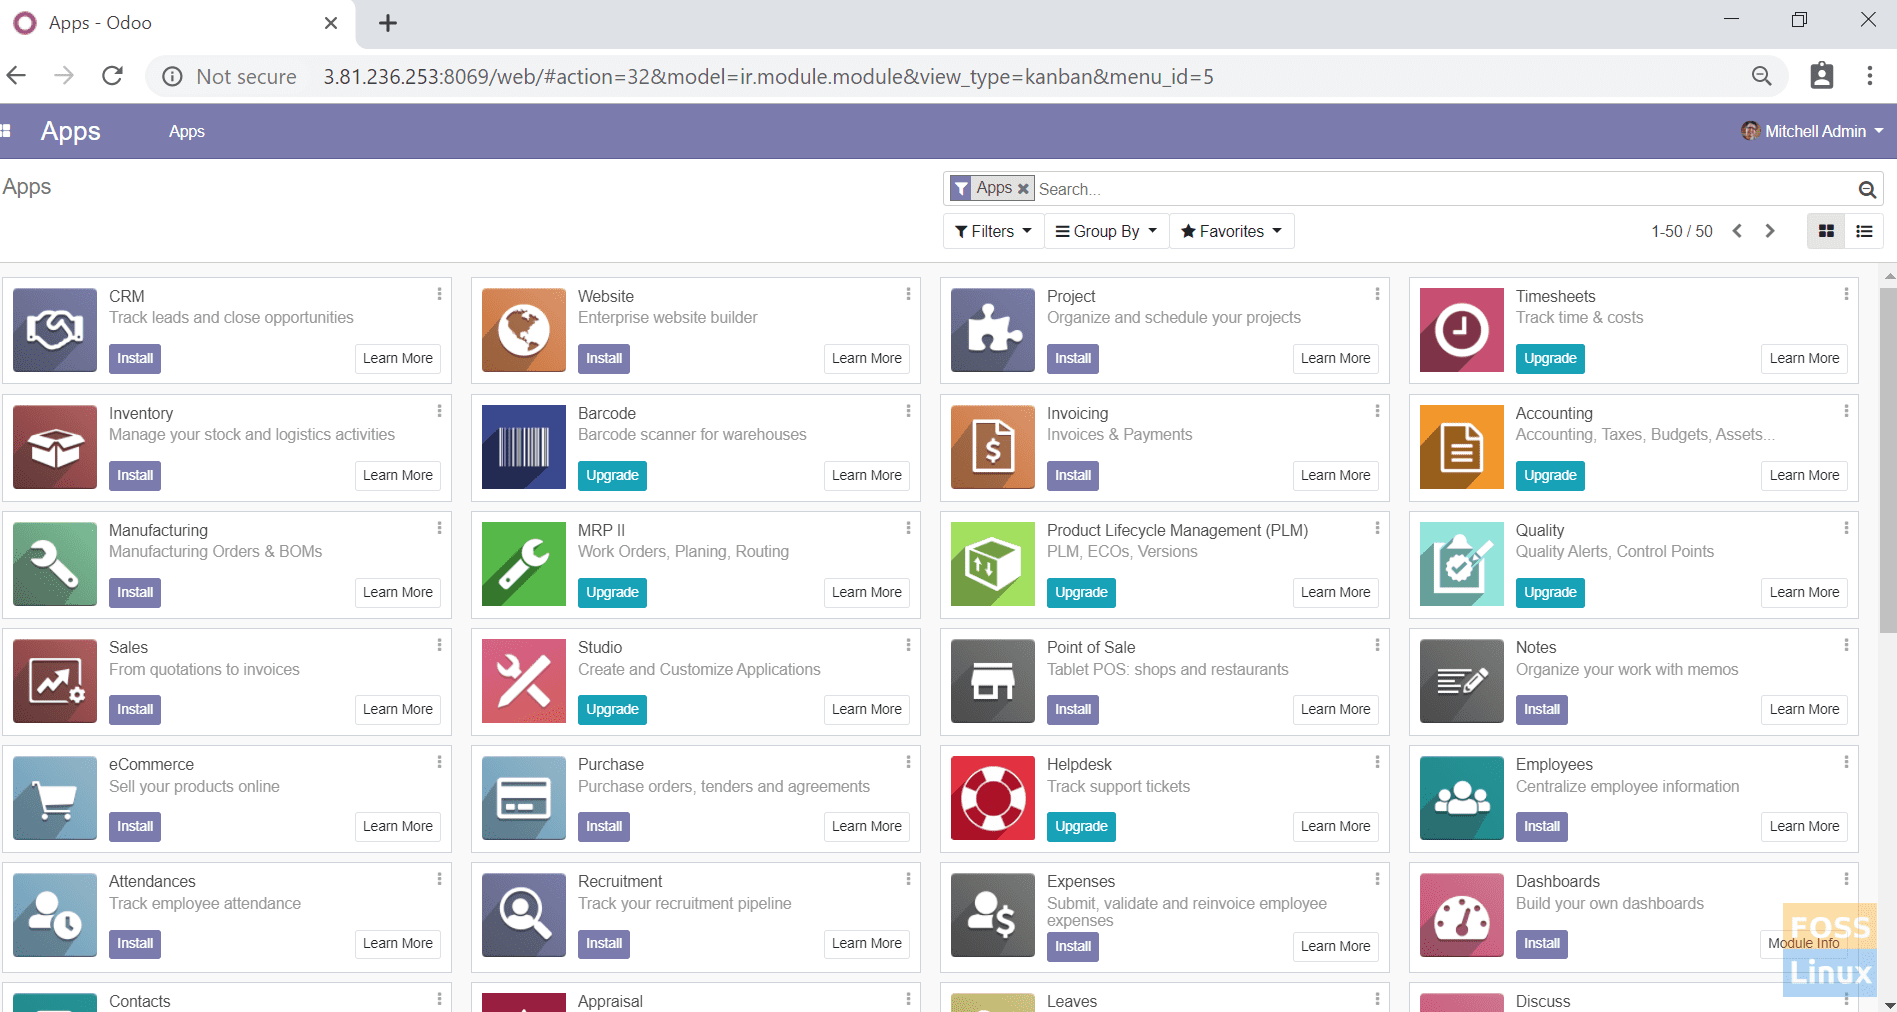Select the Point of Sale shop icon
The width and height of the screenshot is (1897, 1012).
point(993,681)
